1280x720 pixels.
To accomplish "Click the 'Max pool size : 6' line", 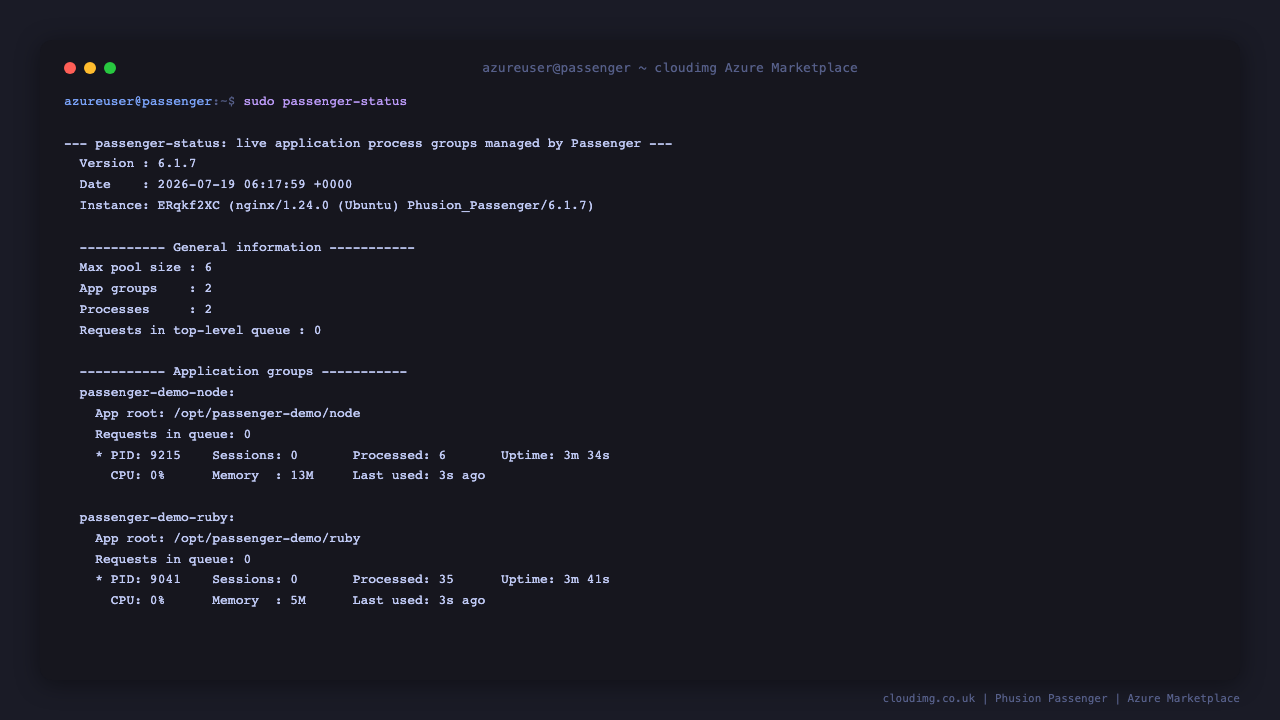I will (146, 268).
